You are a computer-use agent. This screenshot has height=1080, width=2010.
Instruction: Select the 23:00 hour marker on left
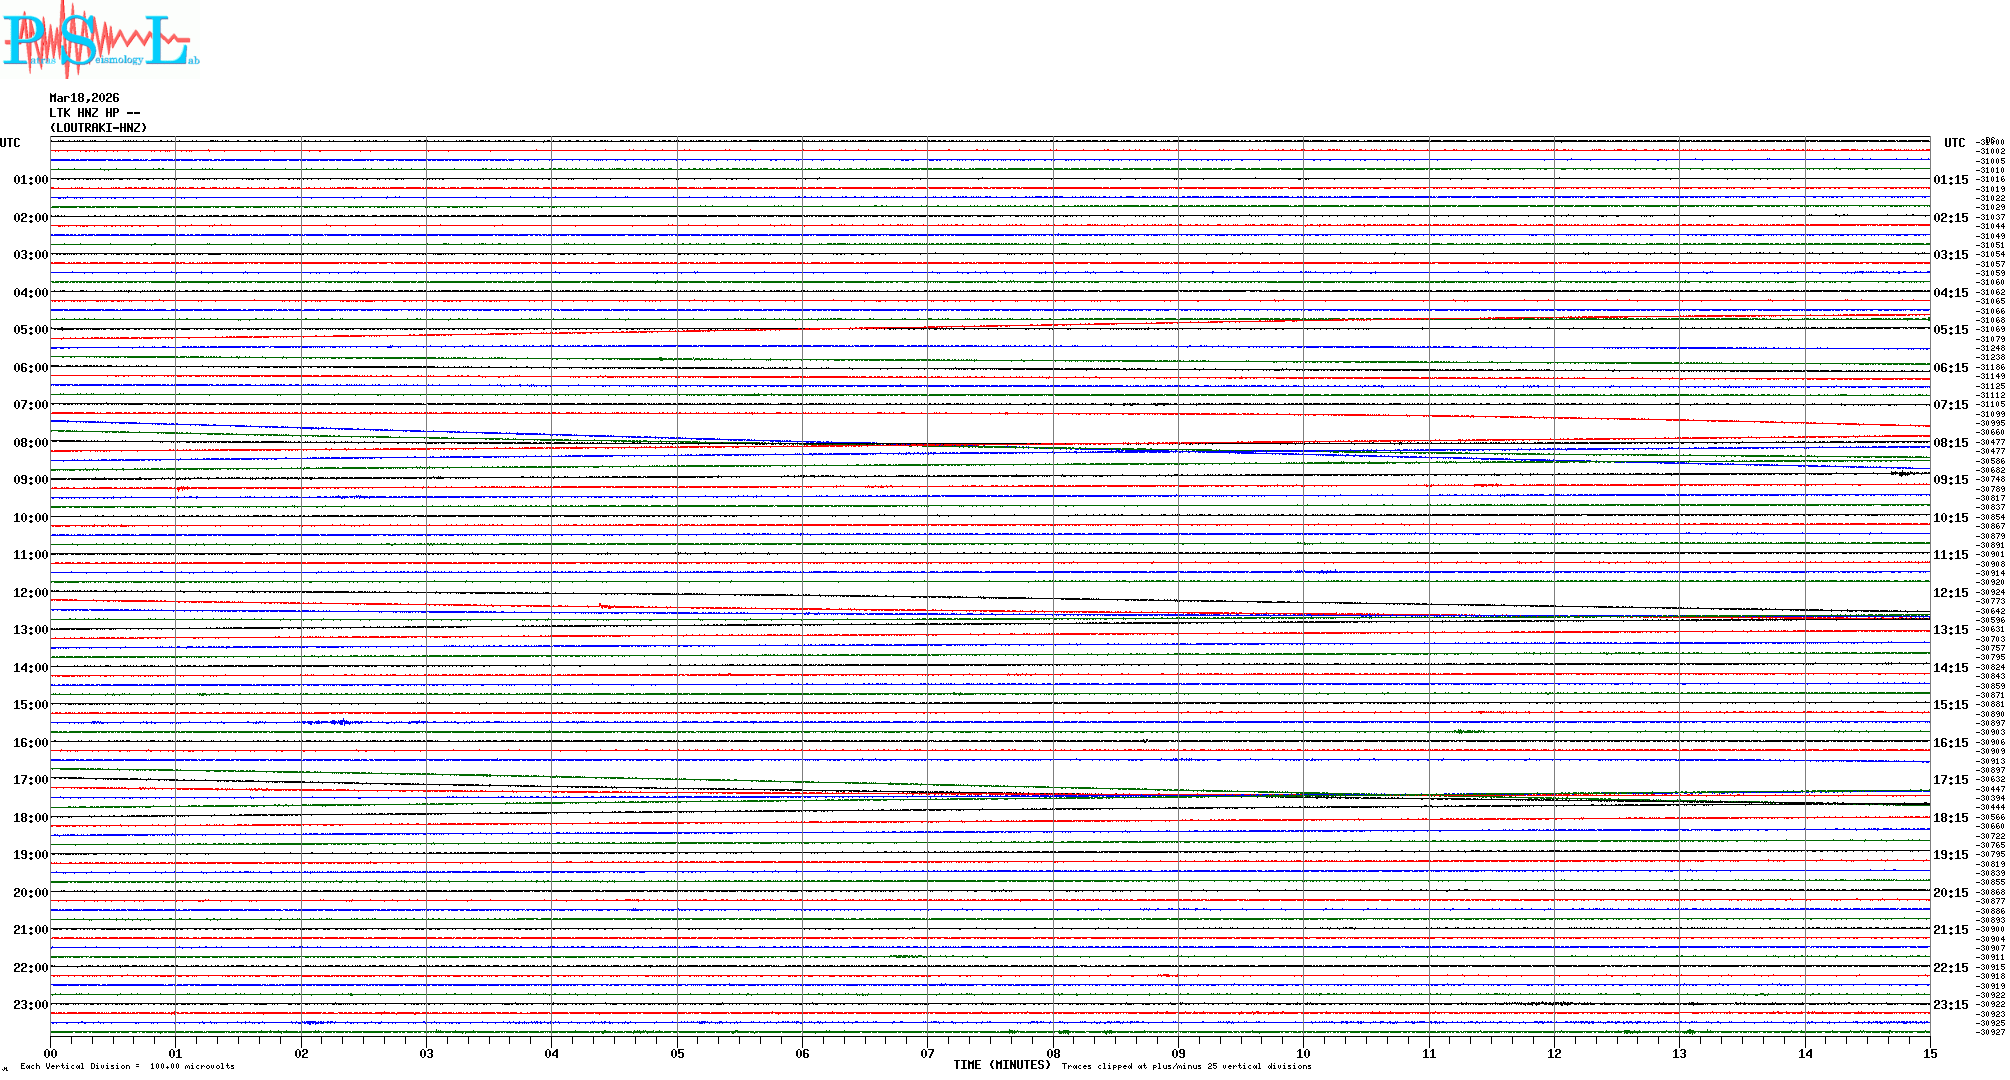click(30, 1005)
